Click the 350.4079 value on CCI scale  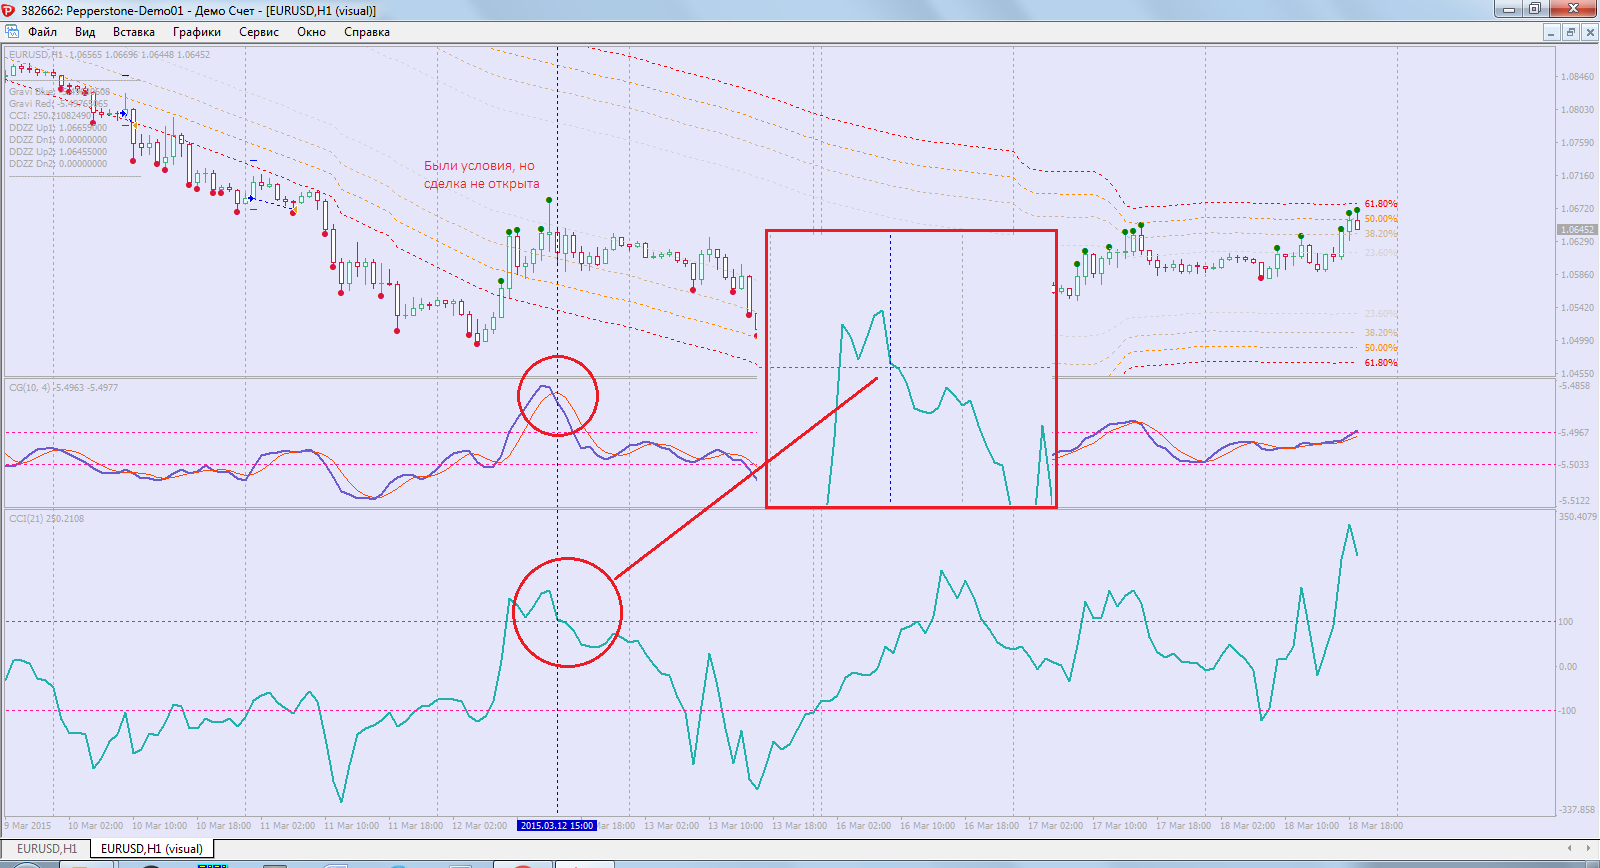[x=1578, y=517]
